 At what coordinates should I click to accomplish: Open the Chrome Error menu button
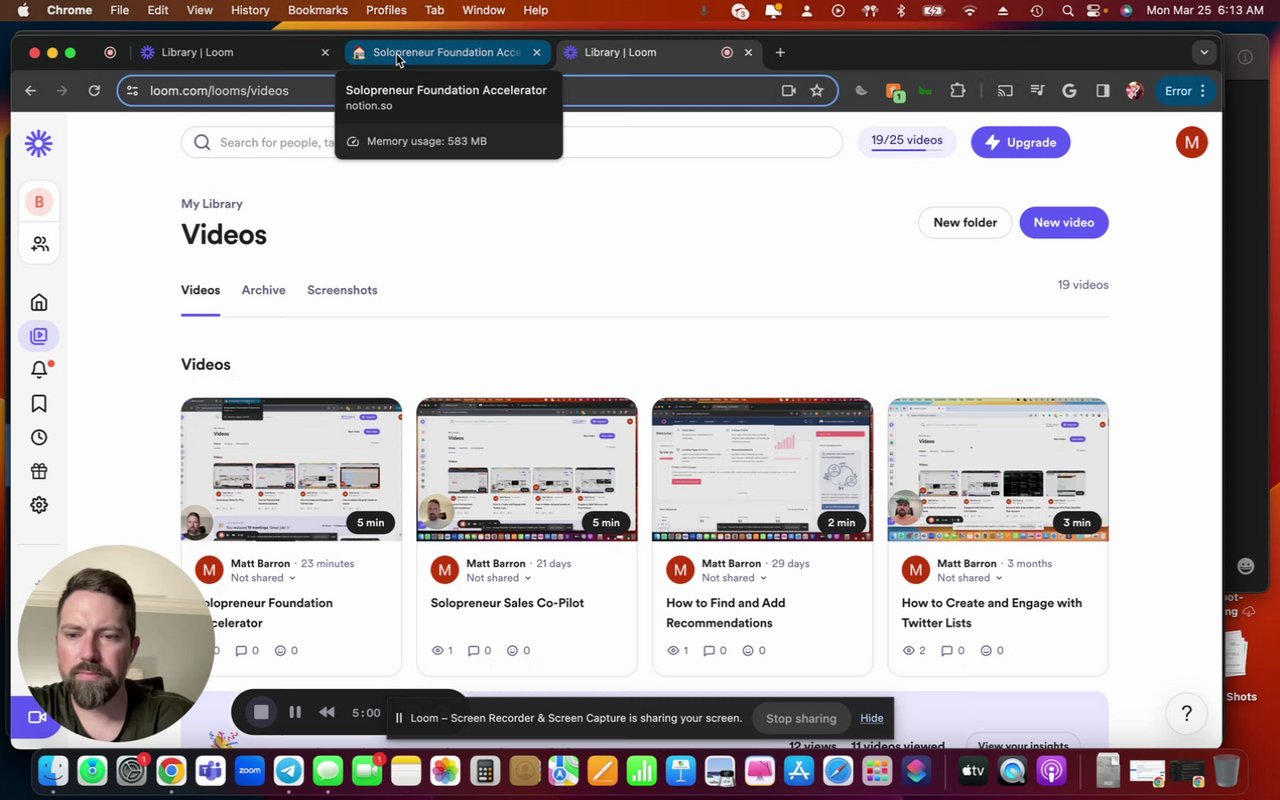coord(1185,90)
